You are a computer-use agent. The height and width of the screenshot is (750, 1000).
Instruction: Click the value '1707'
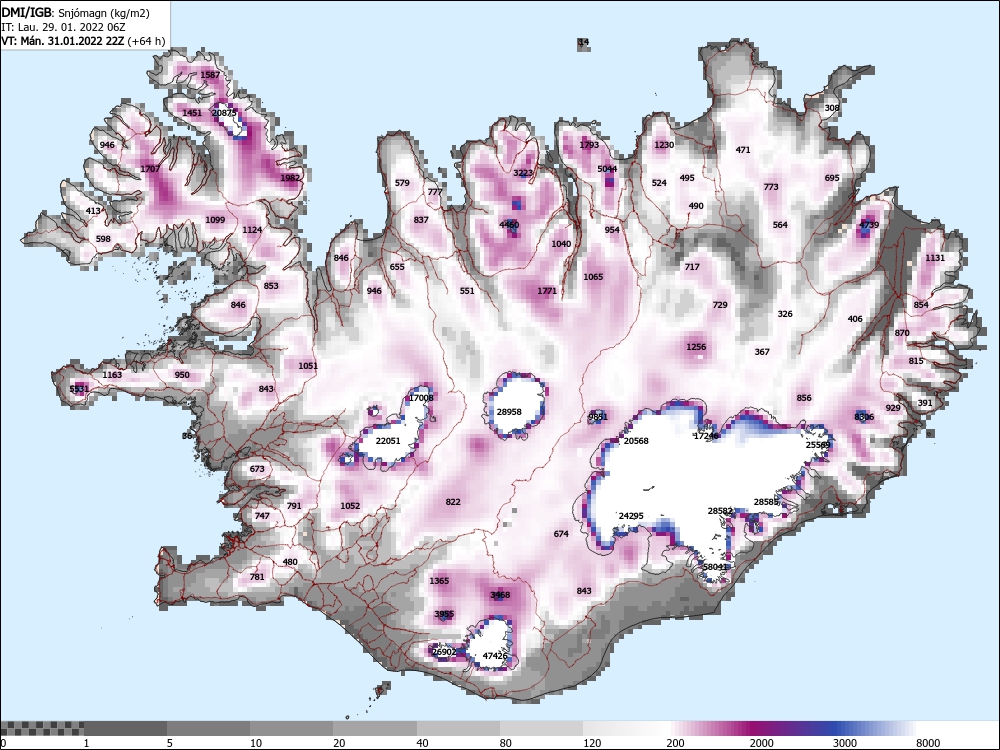click(x=150, y=169)
